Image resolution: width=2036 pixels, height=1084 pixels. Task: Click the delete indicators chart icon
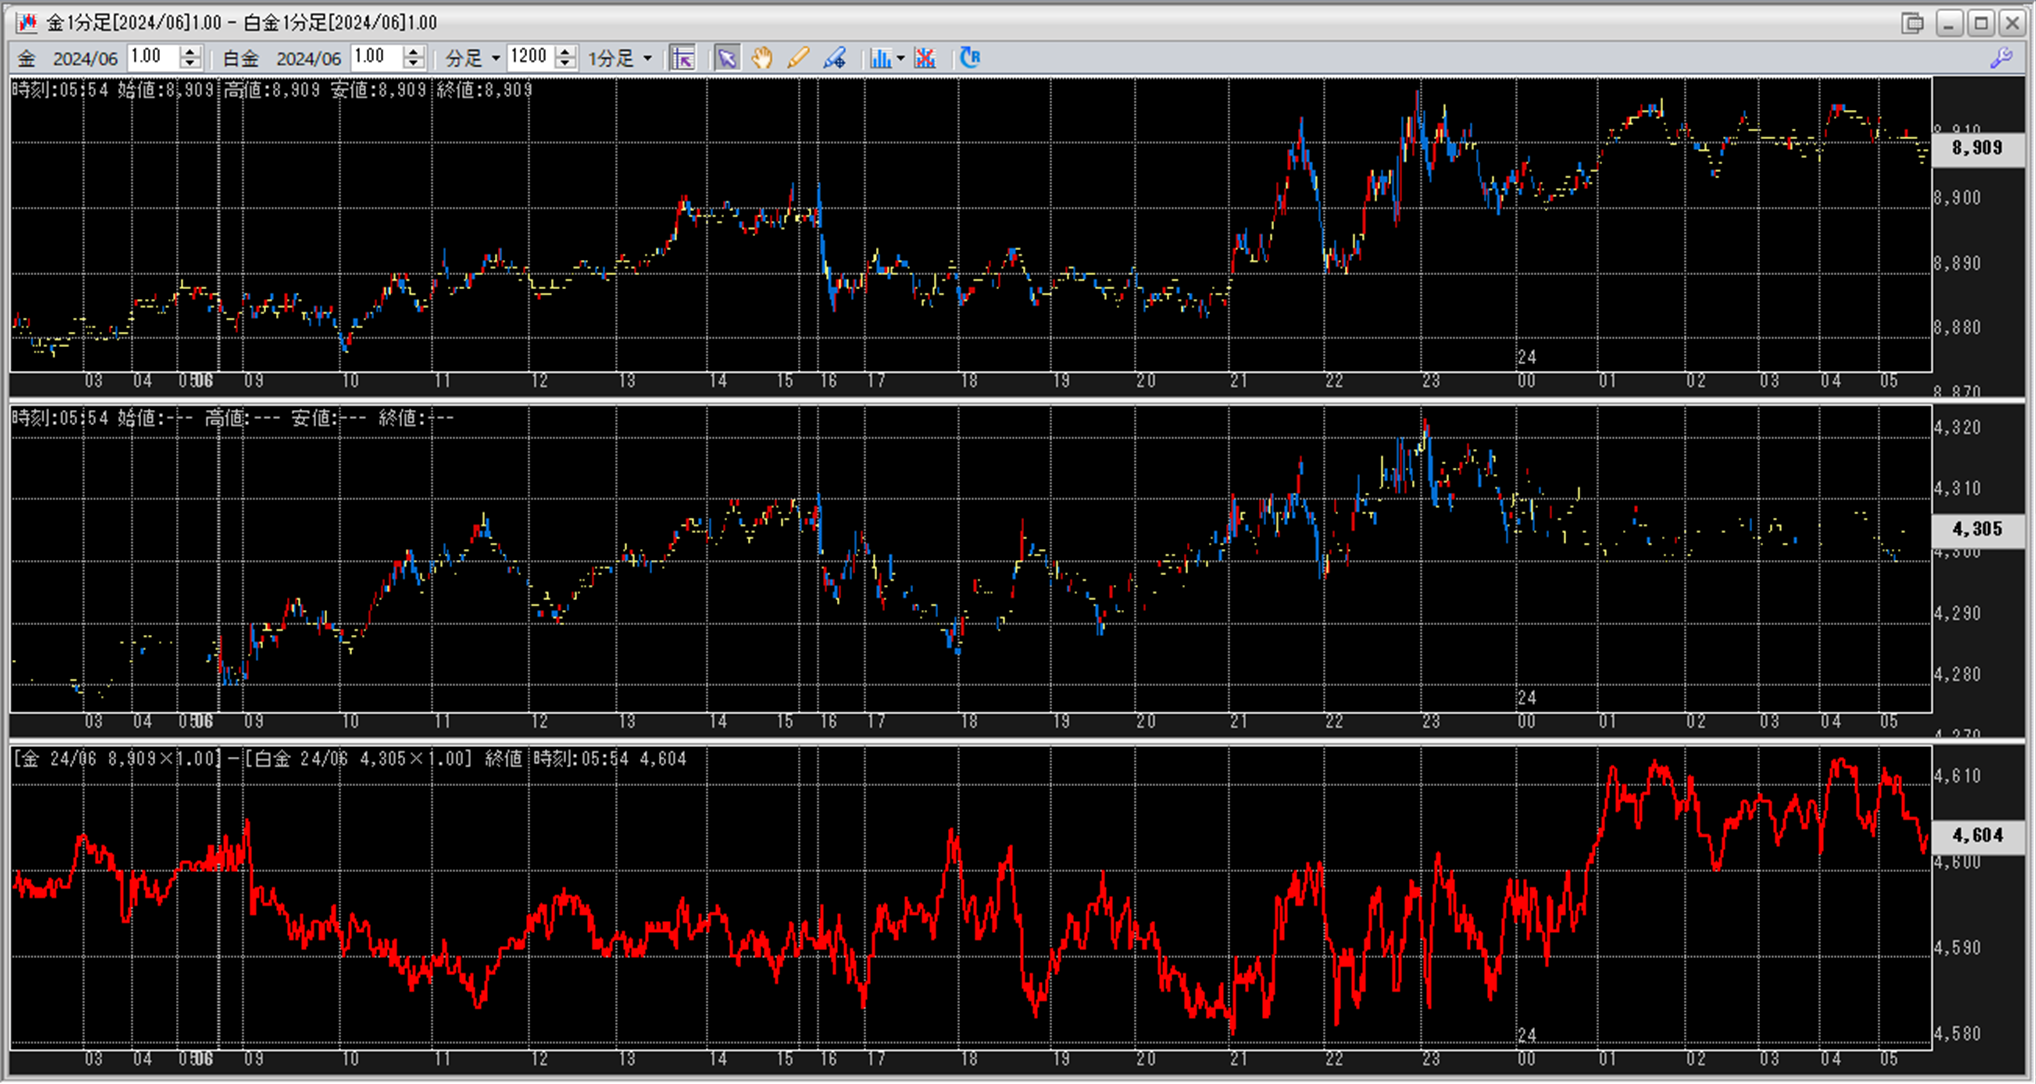point(925,58)
